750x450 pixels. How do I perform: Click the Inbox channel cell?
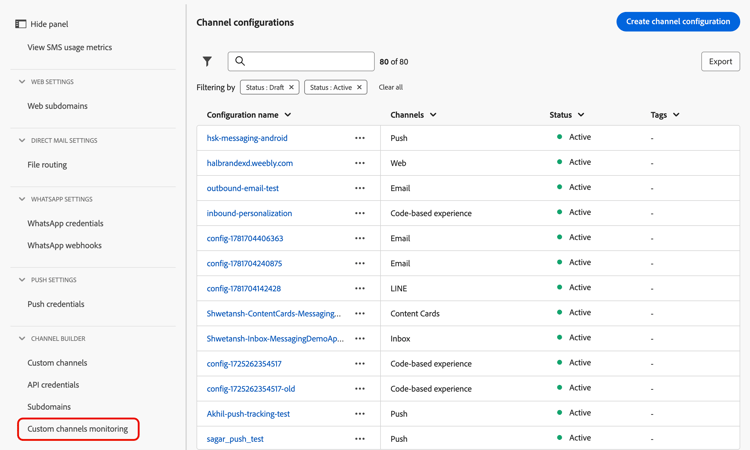(400, 339)
